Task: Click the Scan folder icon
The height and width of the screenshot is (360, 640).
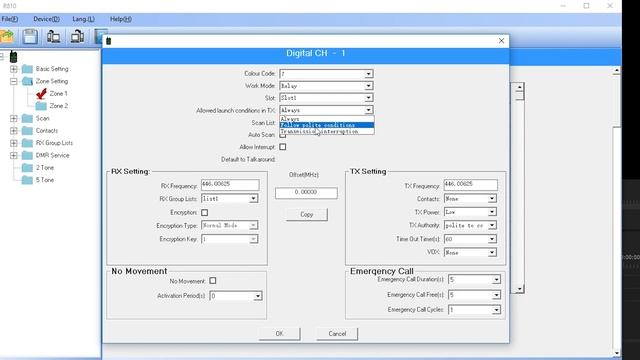Action: click(27, 118)
